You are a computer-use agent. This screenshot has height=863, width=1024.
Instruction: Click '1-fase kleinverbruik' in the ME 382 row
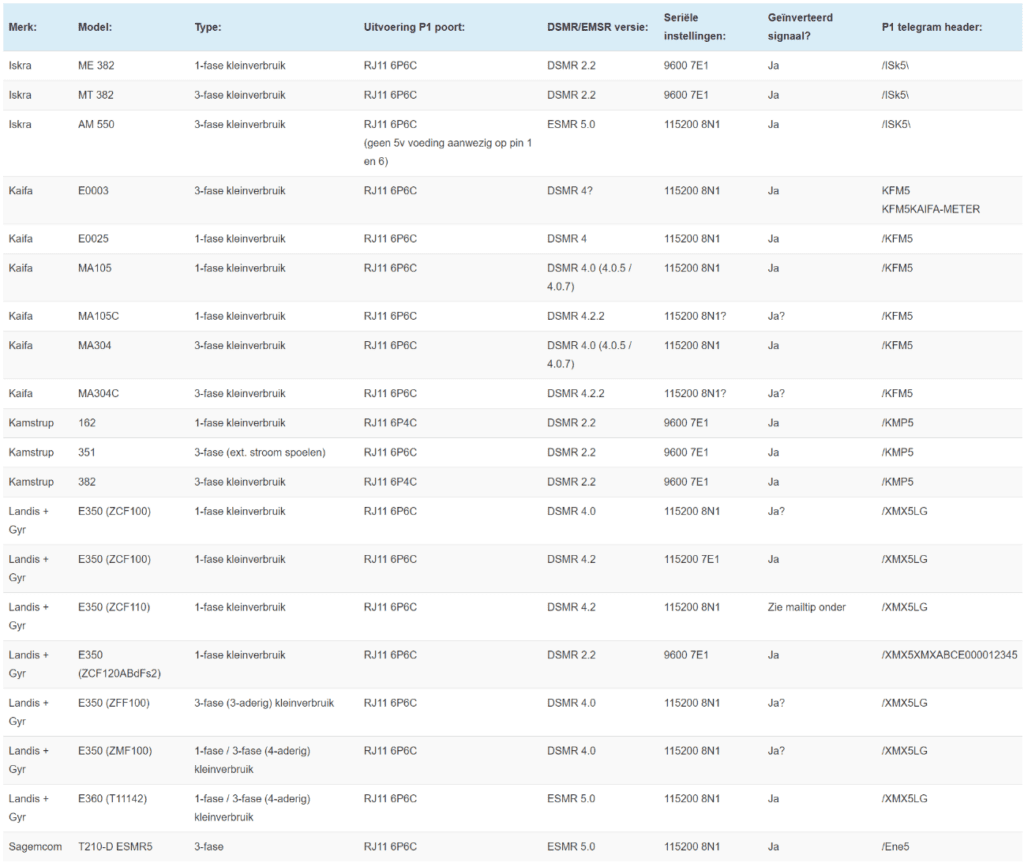(240, 65)
